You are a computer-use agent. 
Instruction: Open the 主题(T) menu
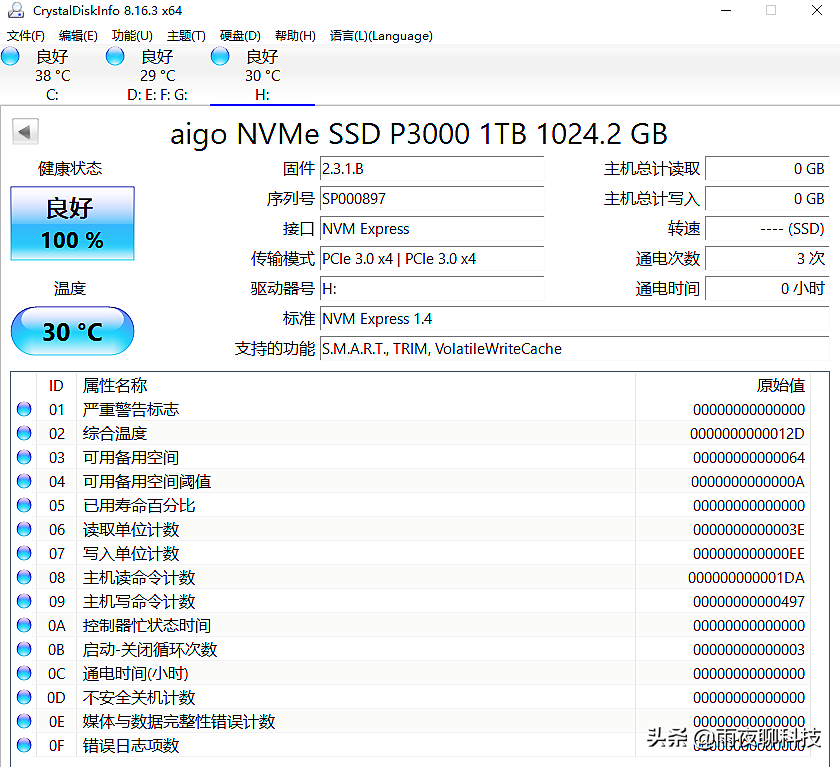[x=186, y=36]
